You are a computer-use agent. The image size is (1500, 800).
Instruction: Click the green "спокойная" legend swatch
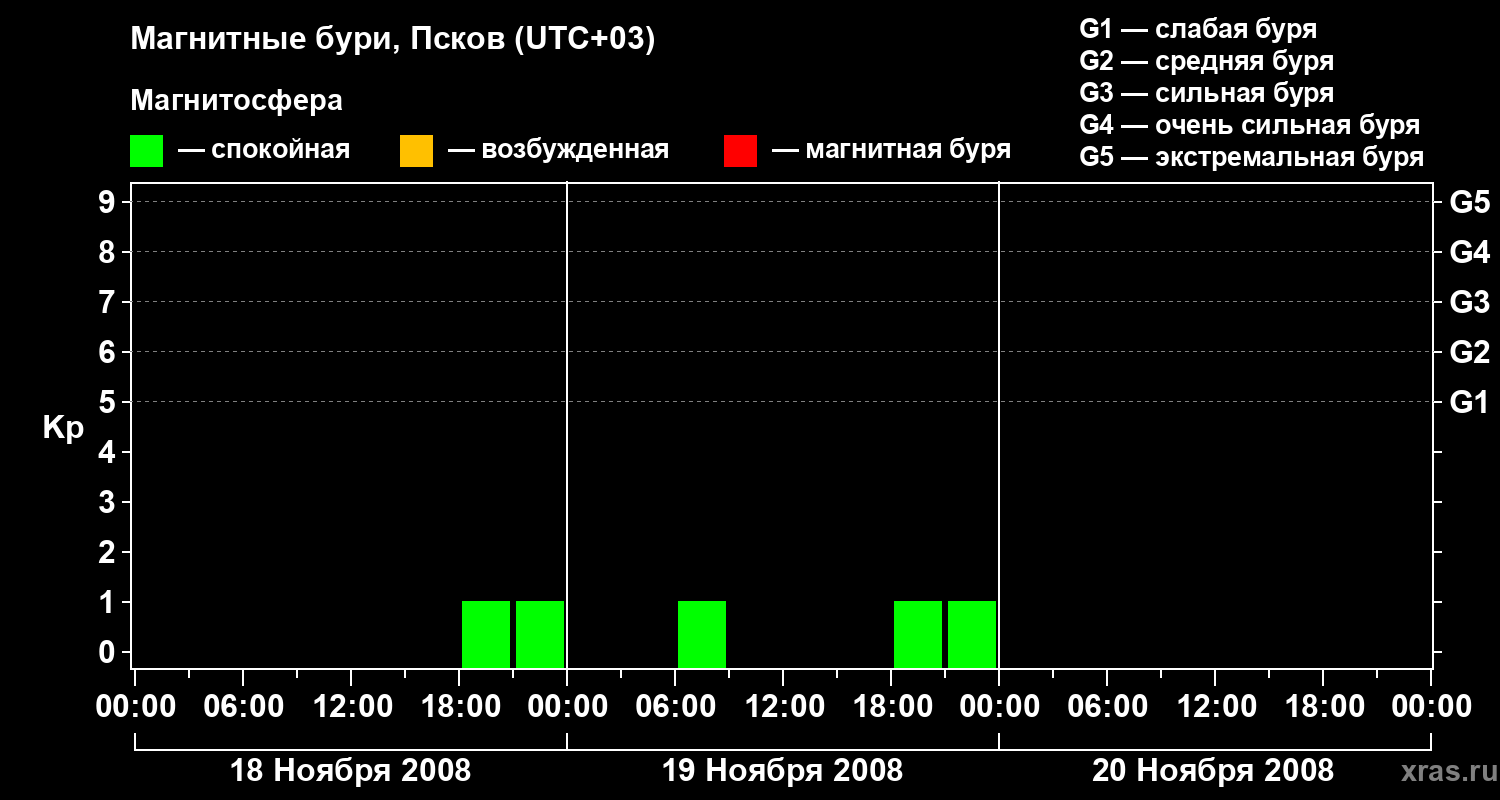pos(147,150)
